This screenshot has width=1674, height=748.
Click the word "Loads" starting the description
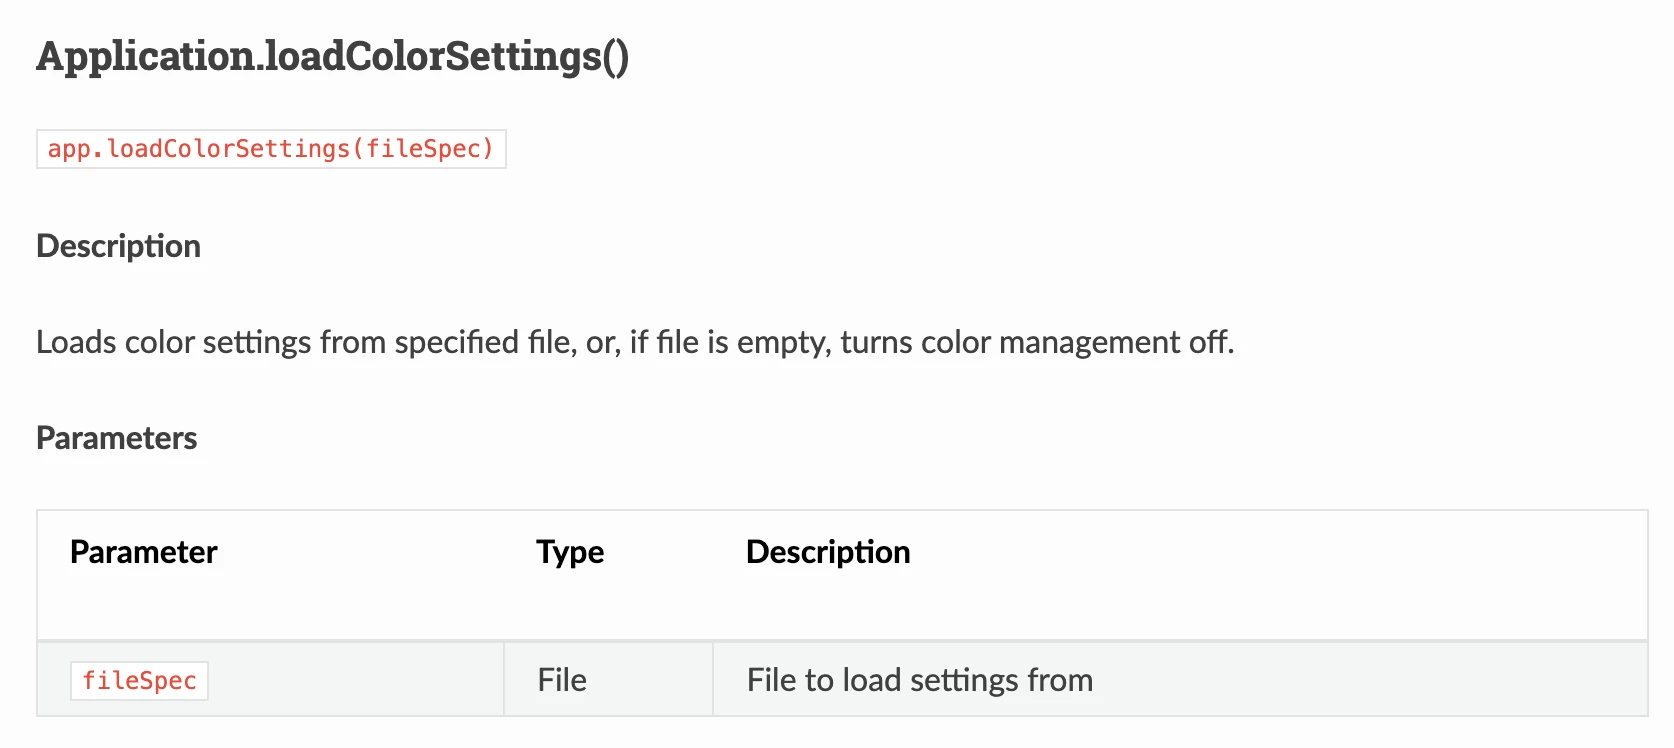(76, 342)
